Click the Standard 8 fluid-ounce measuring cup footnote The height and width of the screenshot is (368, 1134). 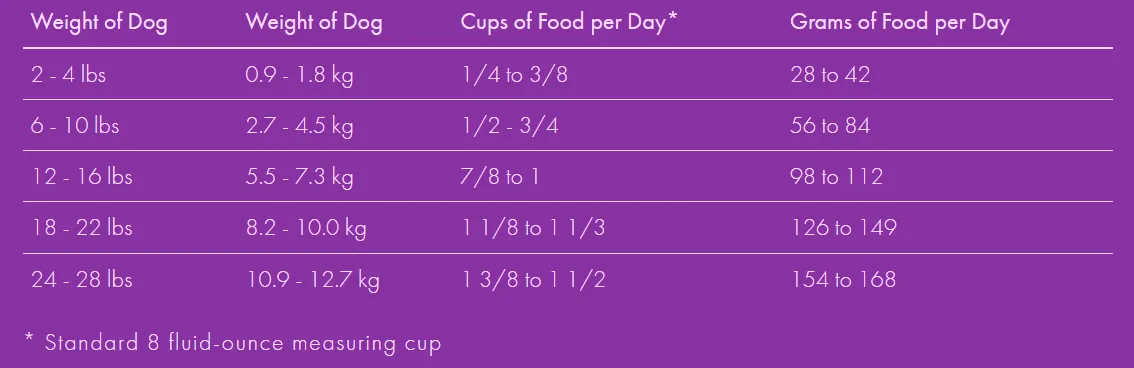click(x=233, y=342)
